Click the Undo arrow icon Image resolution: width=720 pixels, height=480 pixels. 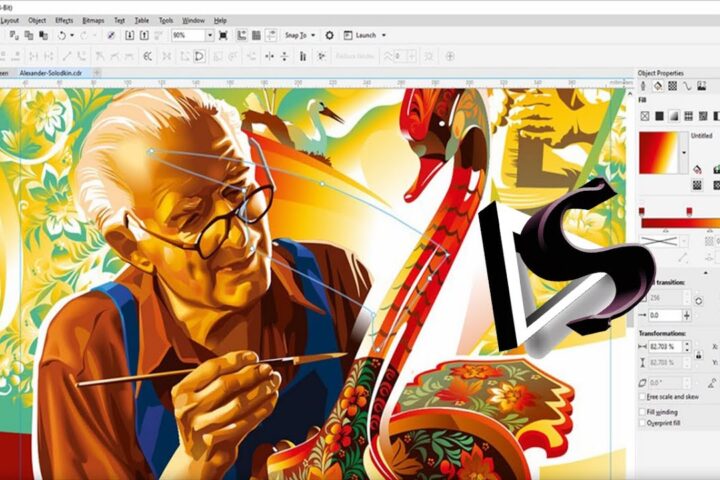62,35
